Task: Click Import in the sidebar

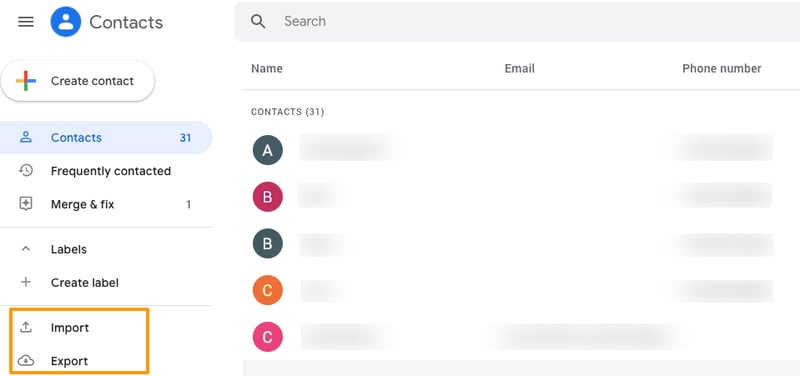Action: coord(70,328)
